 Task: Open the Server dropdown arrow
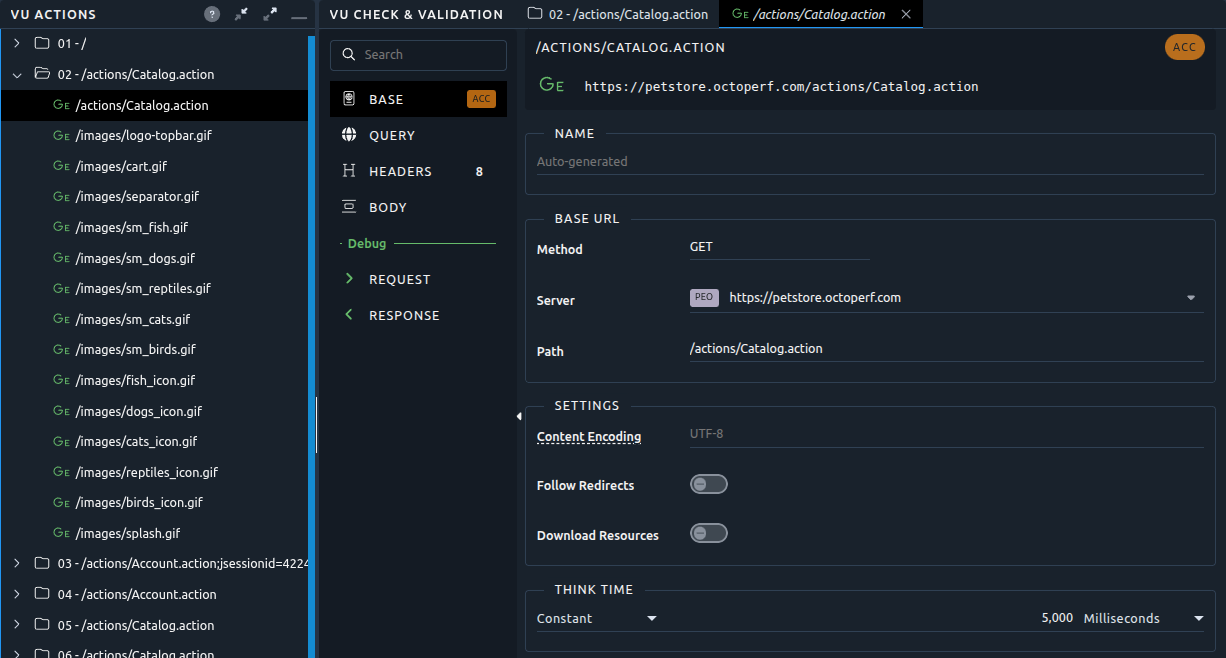coord(1191,298)
